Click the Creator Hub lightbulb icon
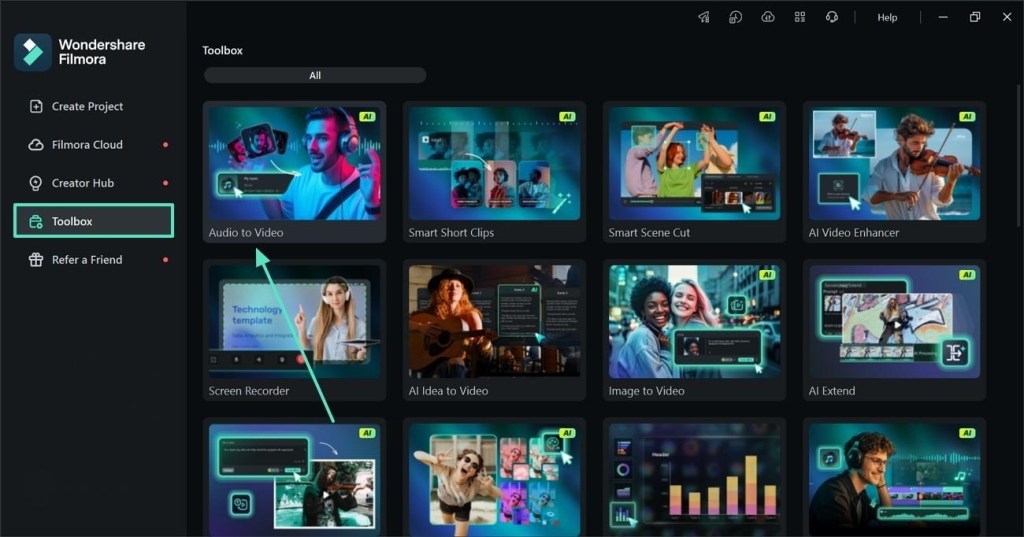This screenshot has width=1024, height=537. click(x=36, y=183)
